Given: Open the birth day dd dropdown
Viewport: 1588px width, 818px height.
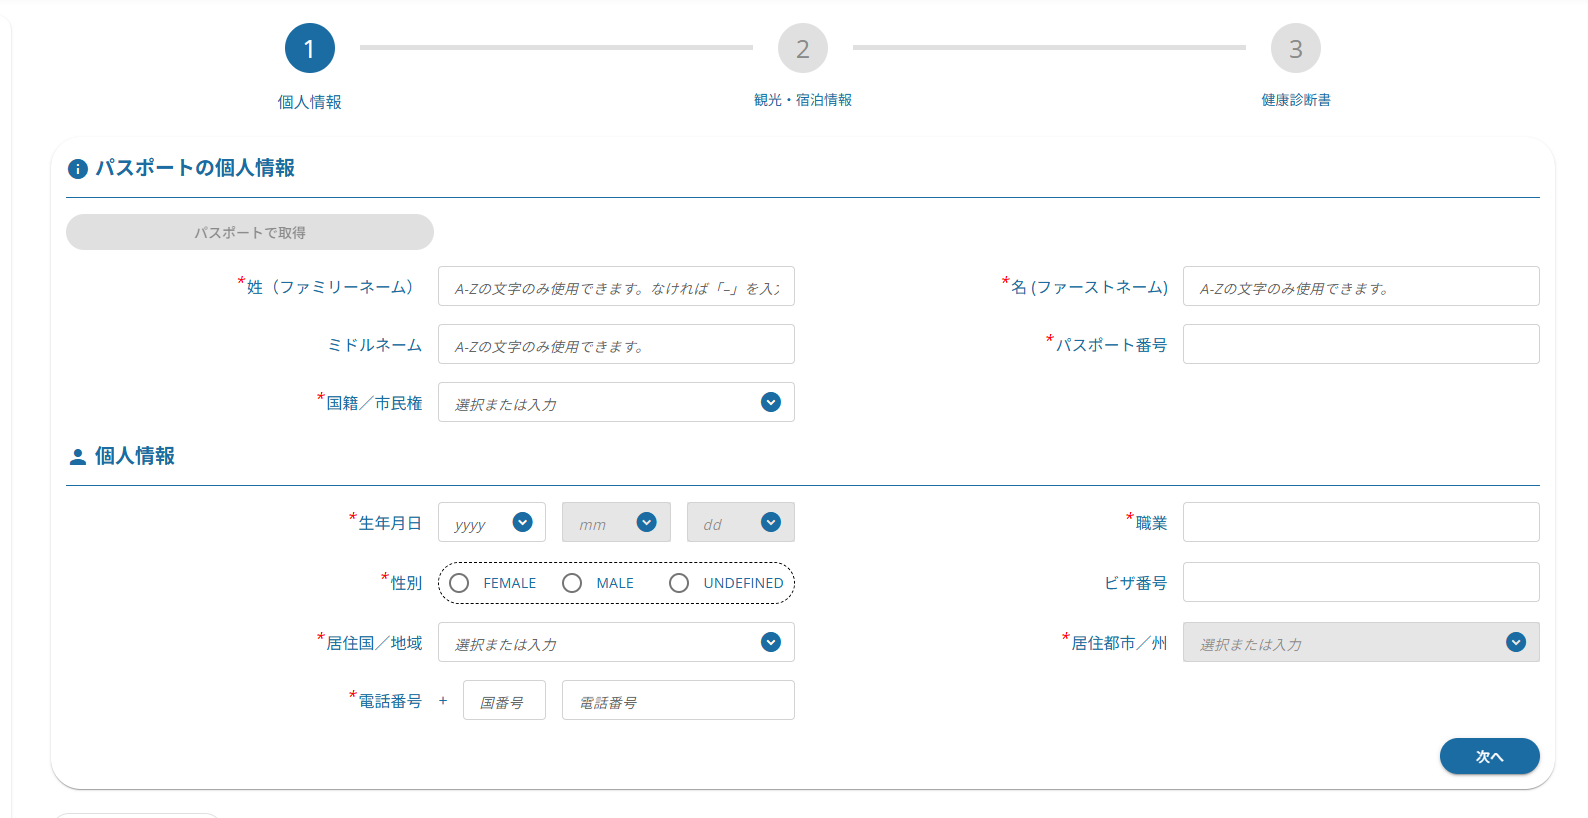Looking at the screenshot, I should 741,522.
